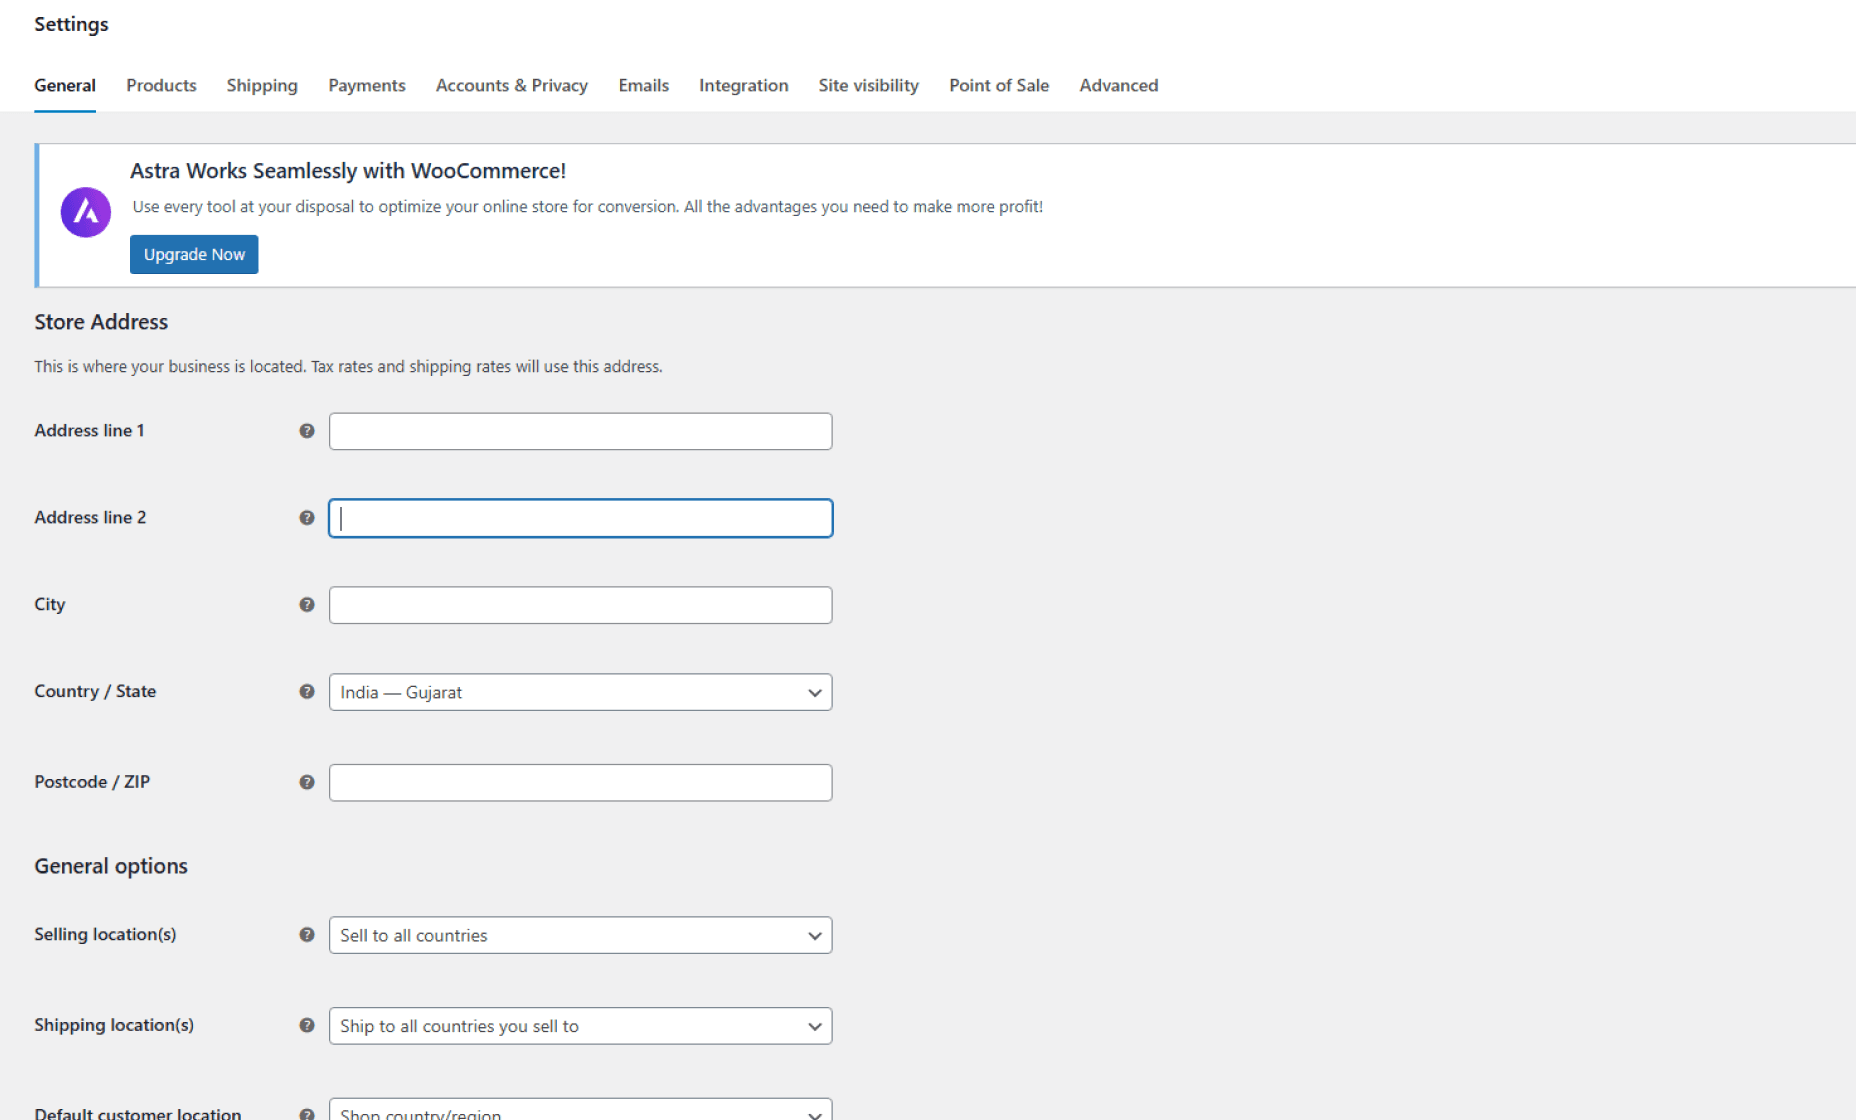
Task: Click the City help icon
Action: click(x=306, y=604)
